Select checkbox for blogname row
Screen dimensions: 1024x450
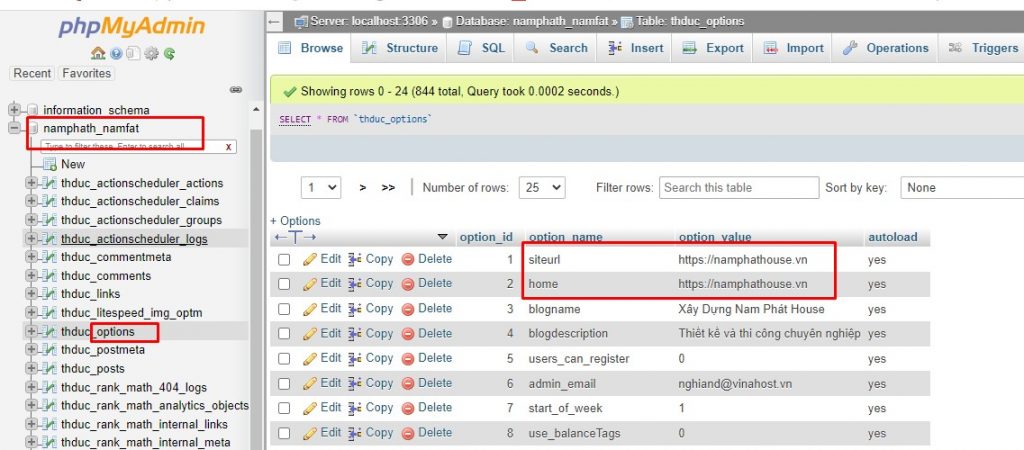(284, 309)
